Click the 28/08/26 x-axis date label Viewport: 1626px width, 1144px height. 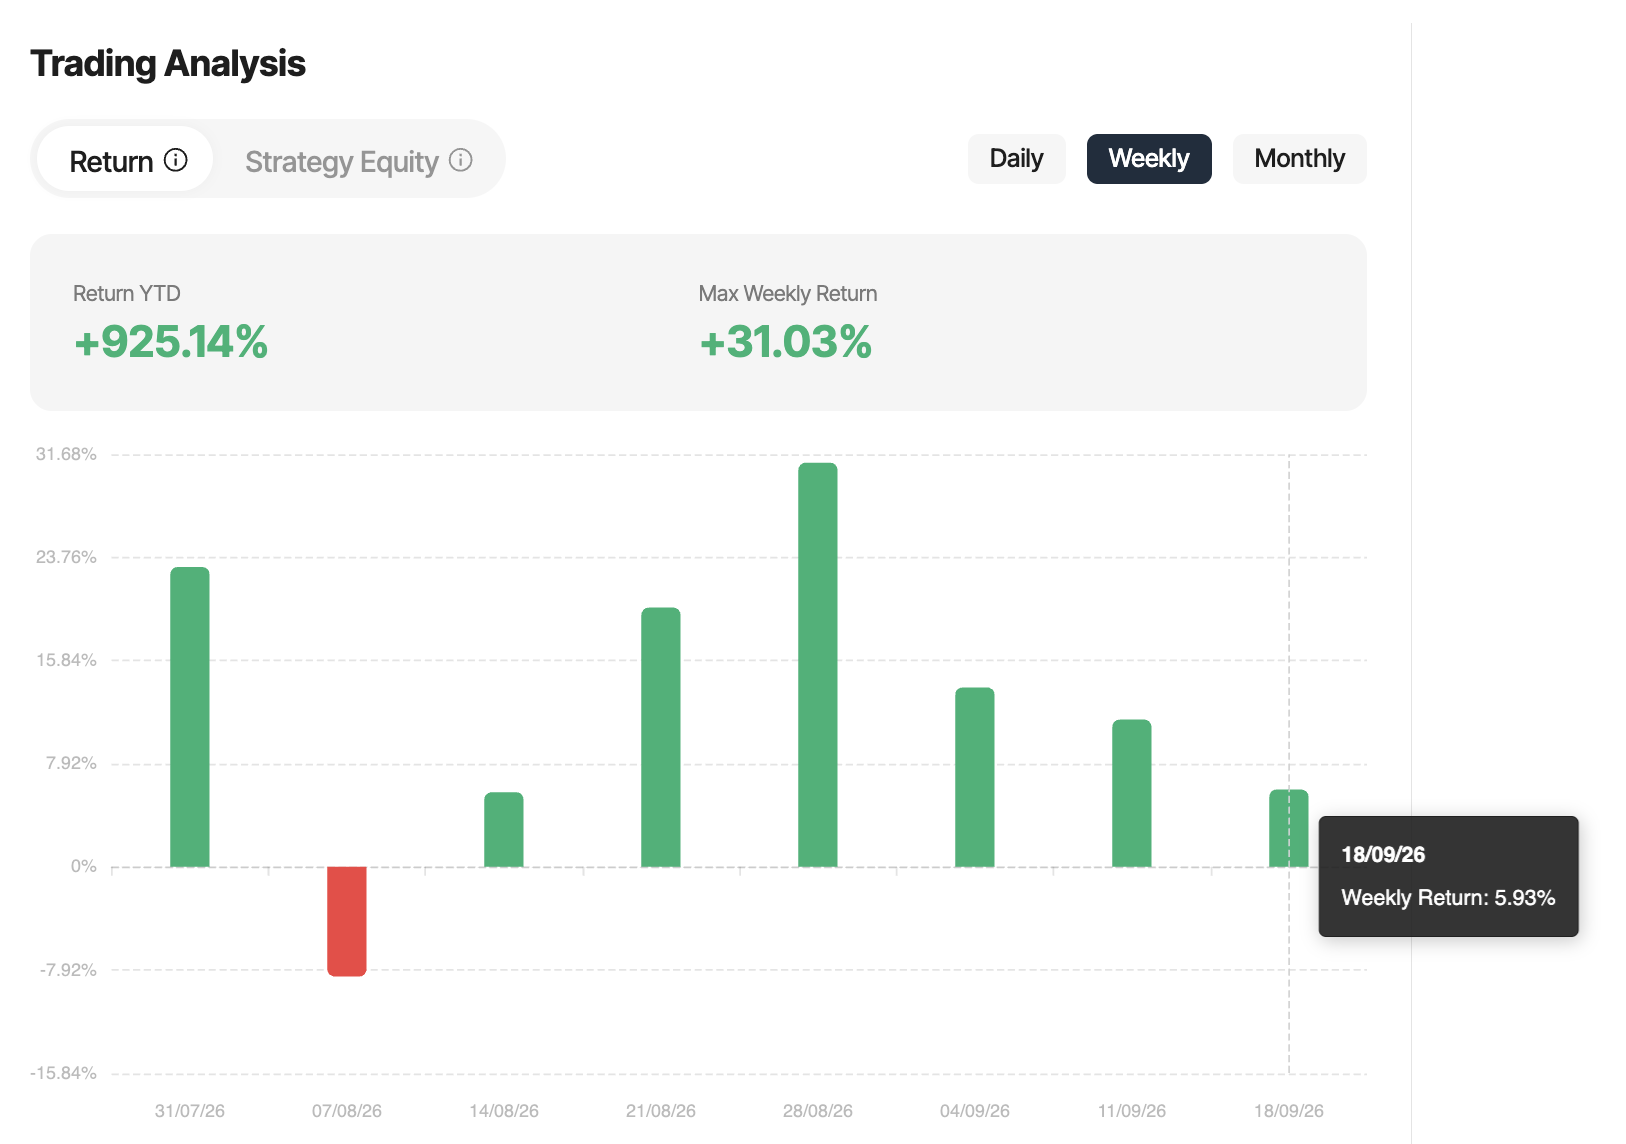tap(818, 1111)
